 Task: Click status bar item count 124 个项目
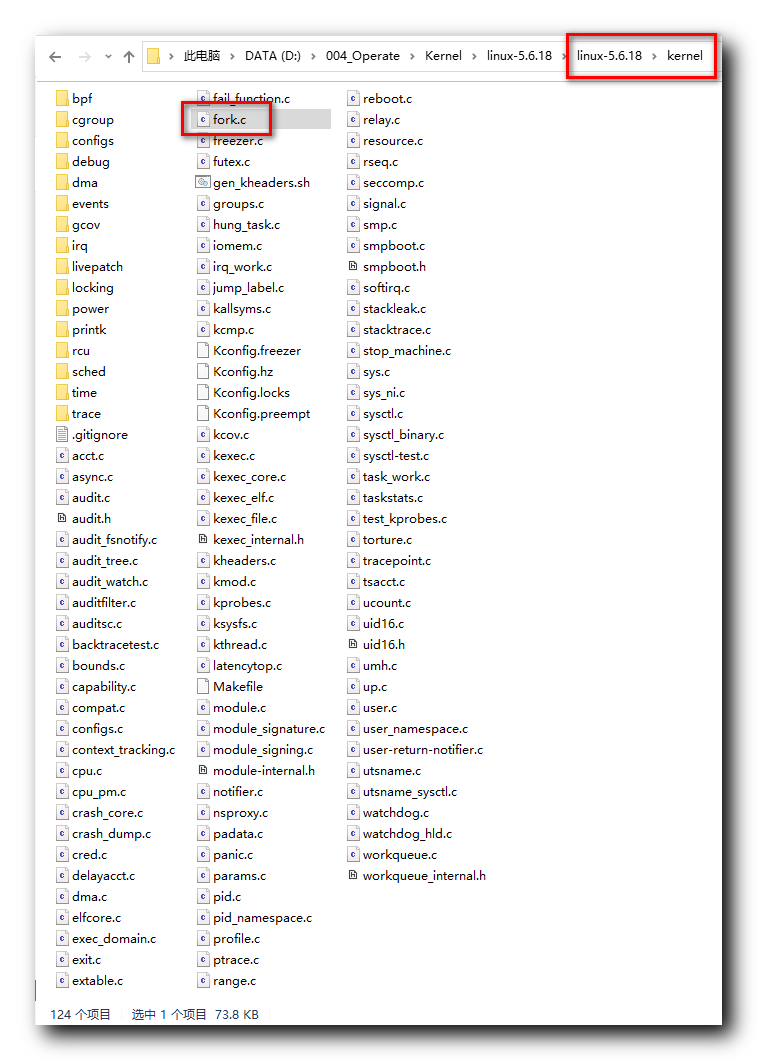[80, 1014]
